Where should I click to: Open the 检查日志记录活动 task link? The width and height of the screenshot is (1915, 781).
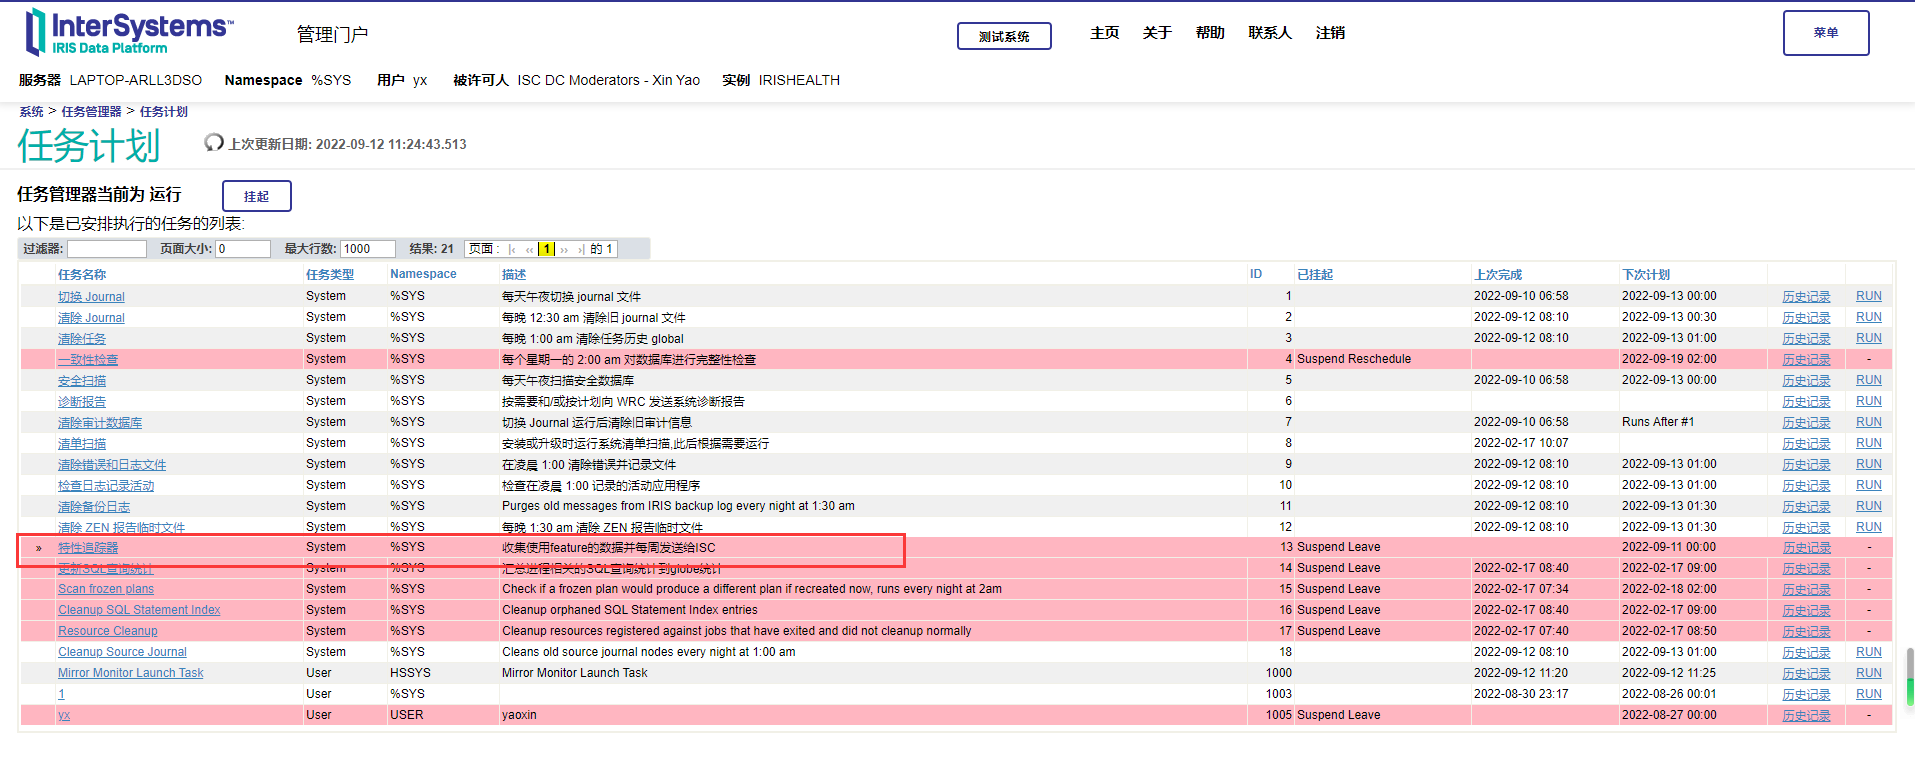tap(106, 486)
